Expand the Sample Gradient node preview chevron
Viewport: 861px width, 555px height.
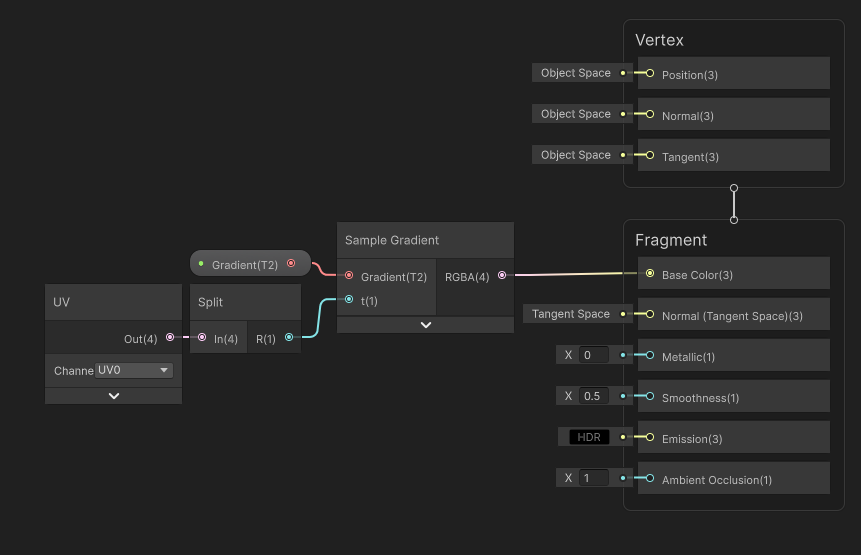coord(425,324)
